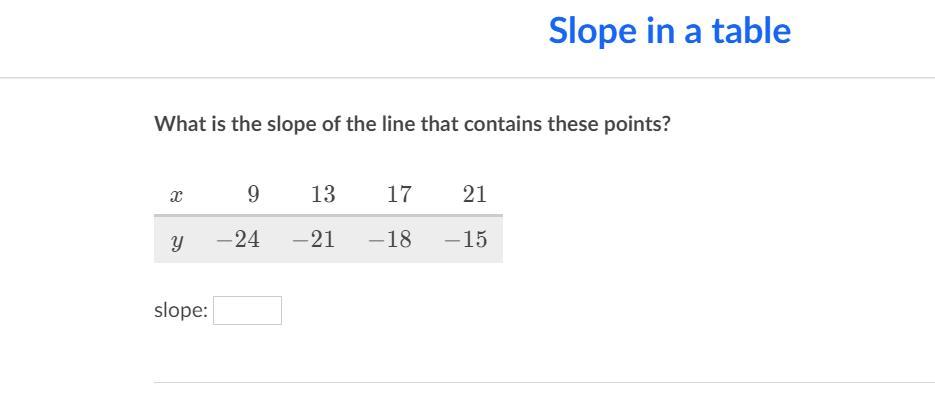Viewport: 935px width, 404px height.
Task: Select the x value 17 in table
Action: tap(399, 194)
